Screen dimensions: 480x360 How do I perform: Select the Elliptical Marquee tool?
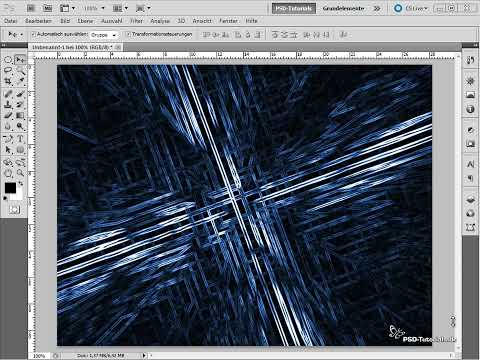(x=8, y=60)
